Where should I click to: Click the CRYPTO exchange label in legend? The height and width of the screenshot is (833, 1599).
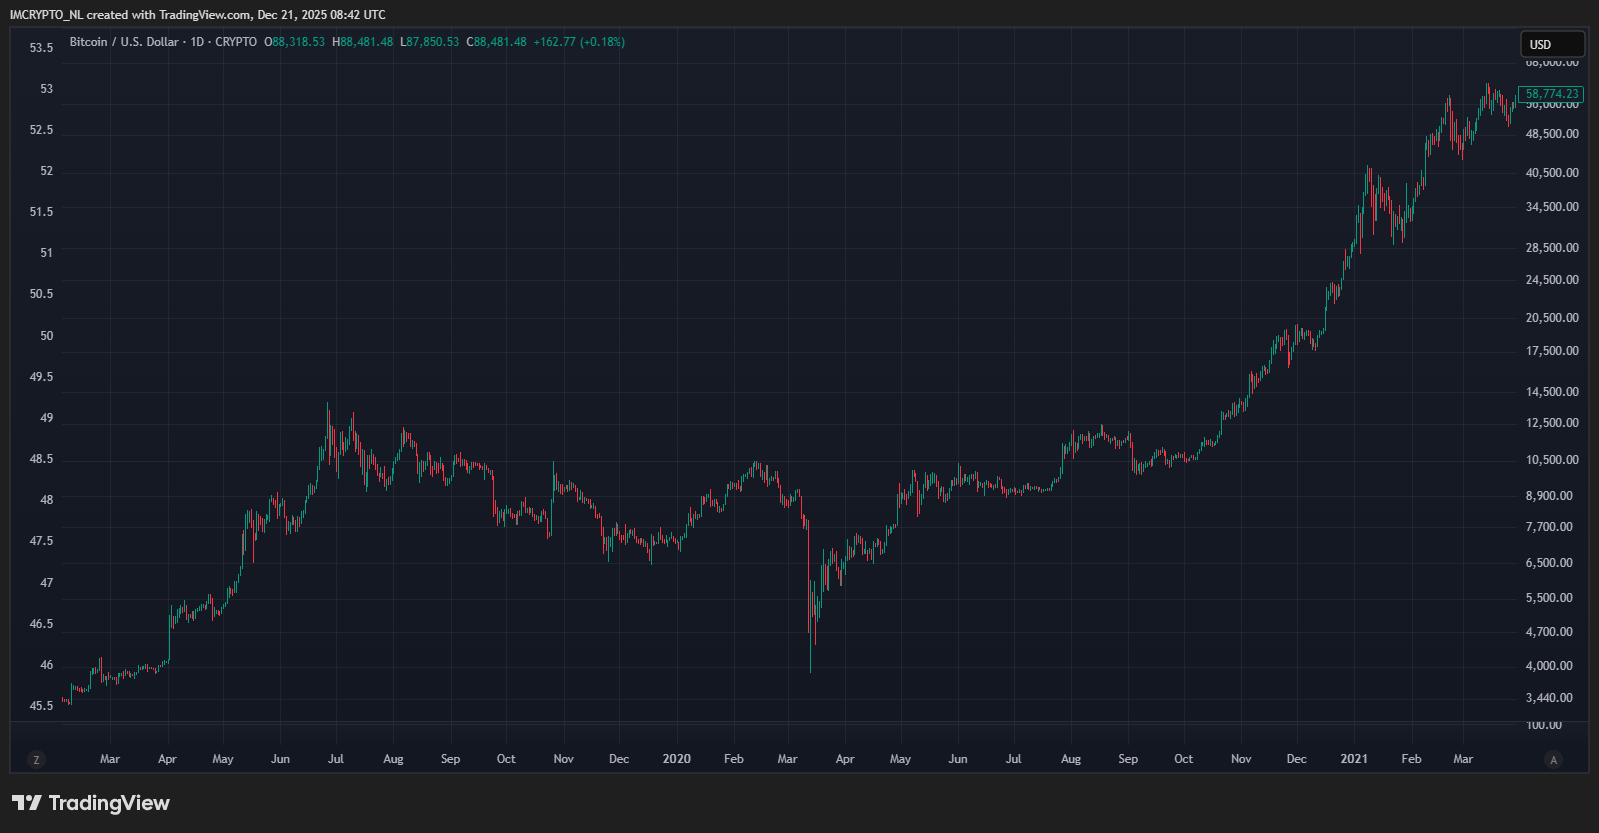236,42
